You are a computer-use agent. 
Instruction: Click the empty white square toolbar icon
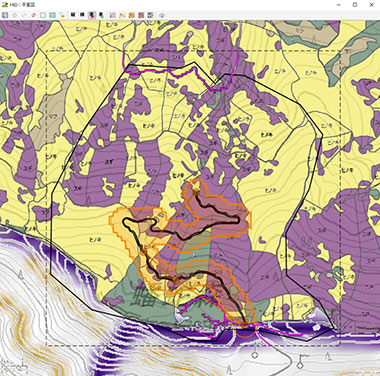tap(43, 15)
